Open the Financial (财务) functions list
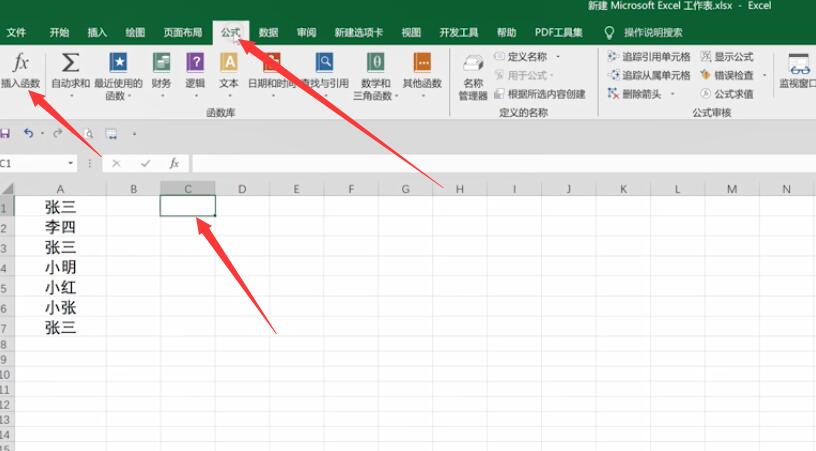Viewport: 816px width, 451px height. [x=161, y=74]
